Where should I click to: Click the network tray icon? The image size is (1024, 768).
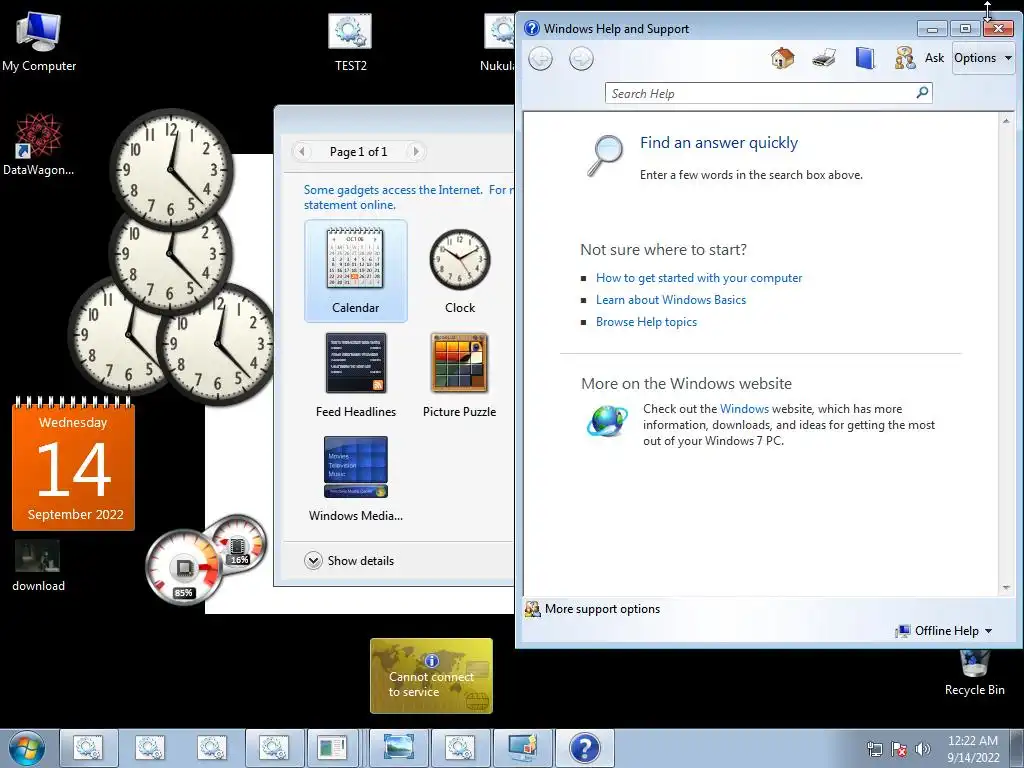click(874, 749)
